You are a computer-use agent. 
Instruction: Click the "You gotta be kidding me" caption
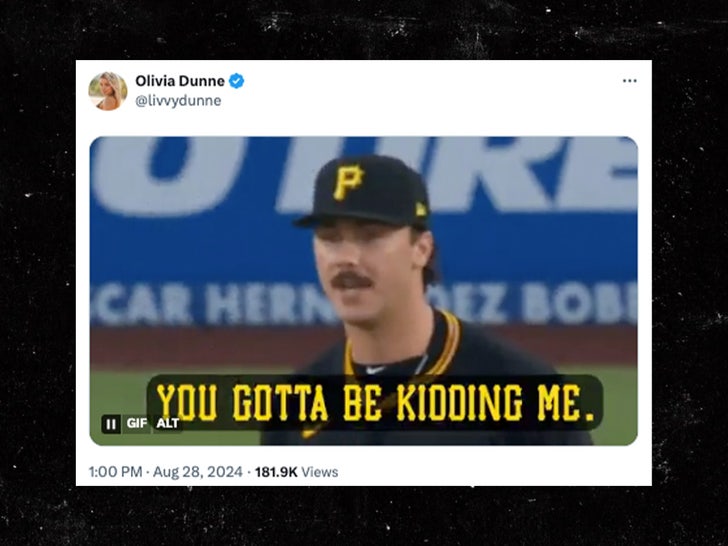[375, 402]
